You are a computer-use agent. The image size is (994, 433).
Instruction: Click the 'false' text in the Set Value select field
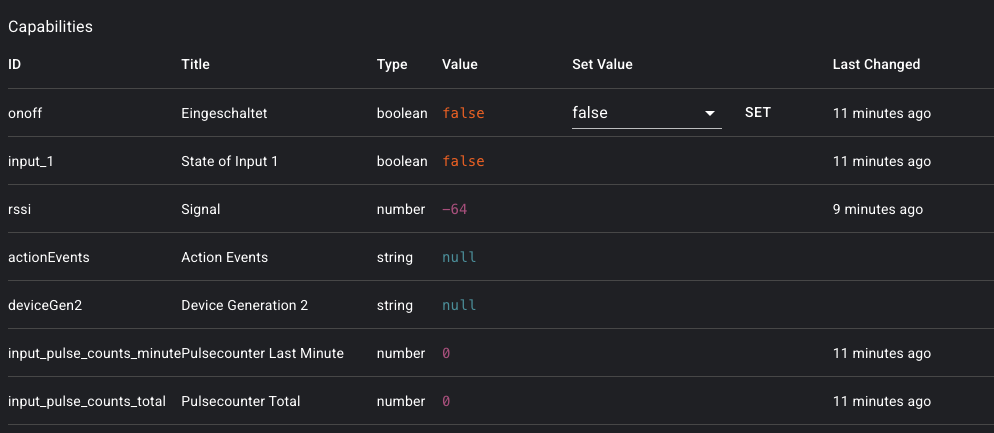590,113
